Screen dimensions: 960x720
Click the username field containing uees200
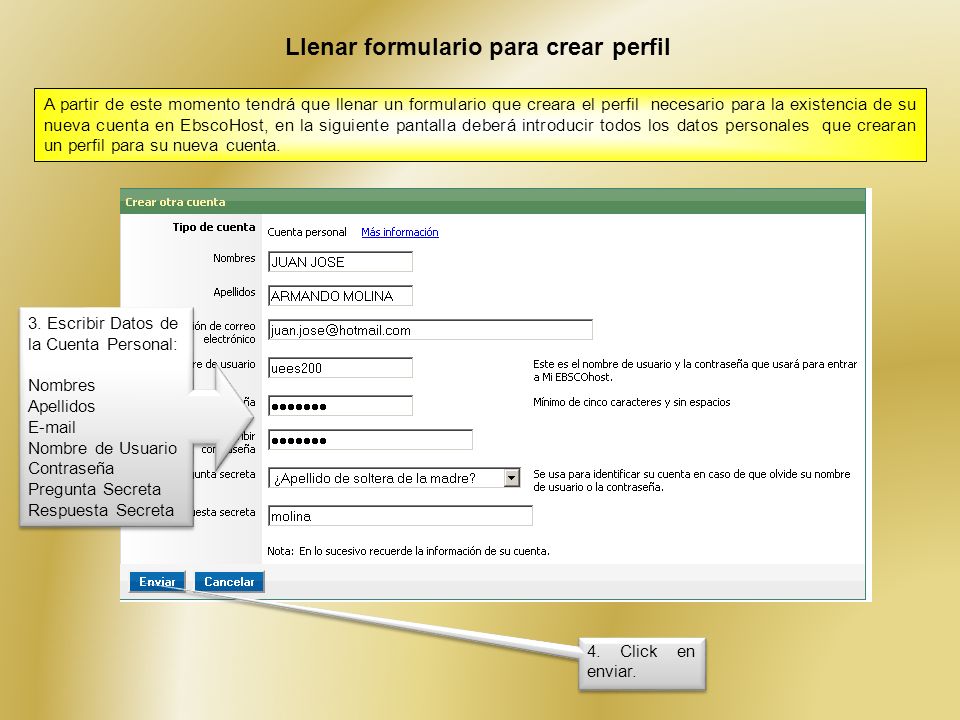(x=340, y=368)
